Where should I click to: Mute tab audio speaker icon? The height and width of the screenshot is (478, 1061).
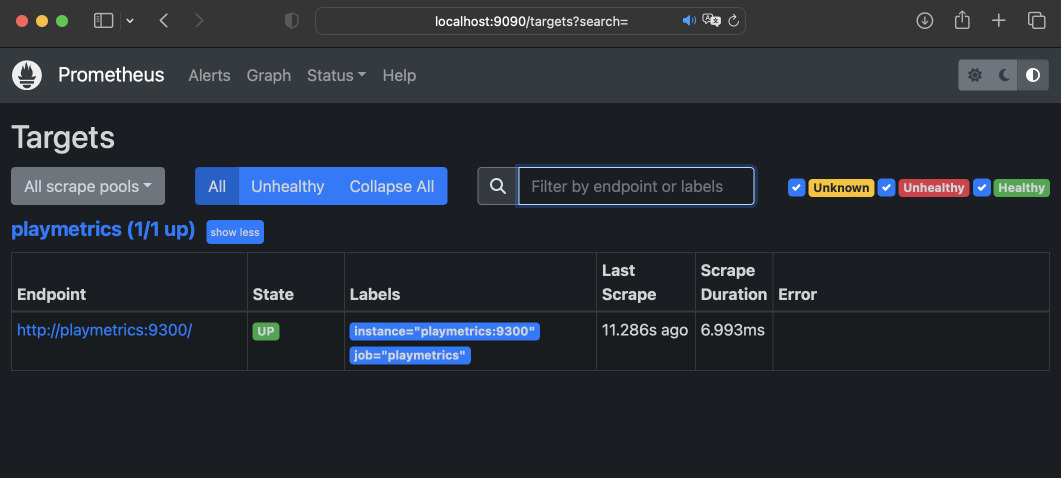point(689,21)
